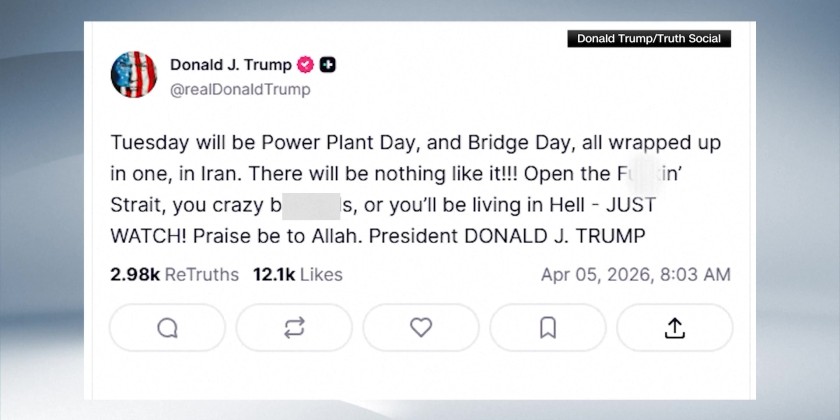
Task: Click the reply speech bubble icon
Action: point(167,328)
